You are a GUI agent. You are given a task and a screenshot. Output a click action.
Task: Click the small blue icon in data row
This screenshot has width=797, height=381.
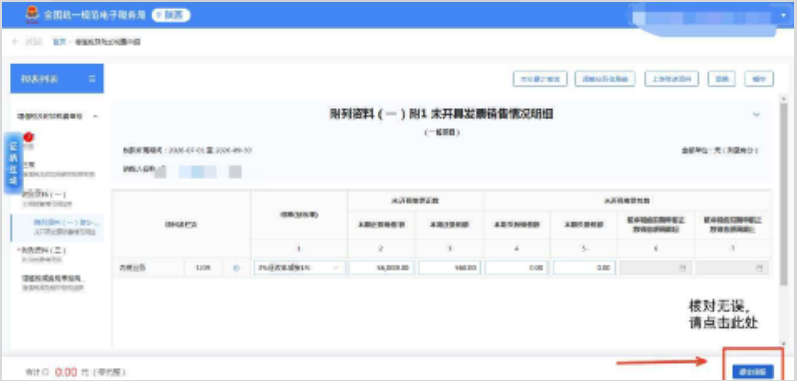tap(236, 268)
